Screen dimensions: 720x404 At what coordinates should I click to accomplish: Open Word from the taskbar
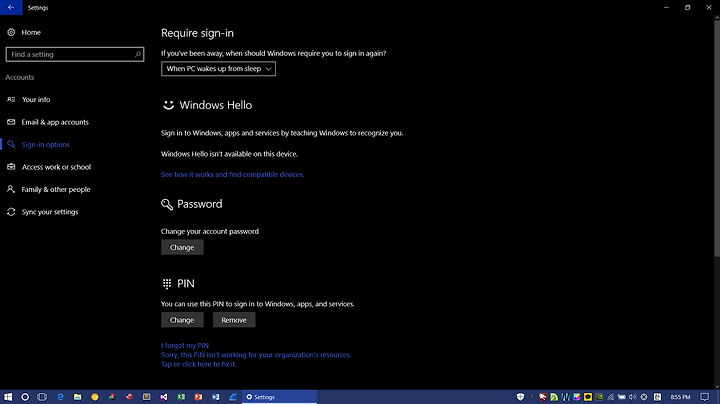click(x=215, y=397)
